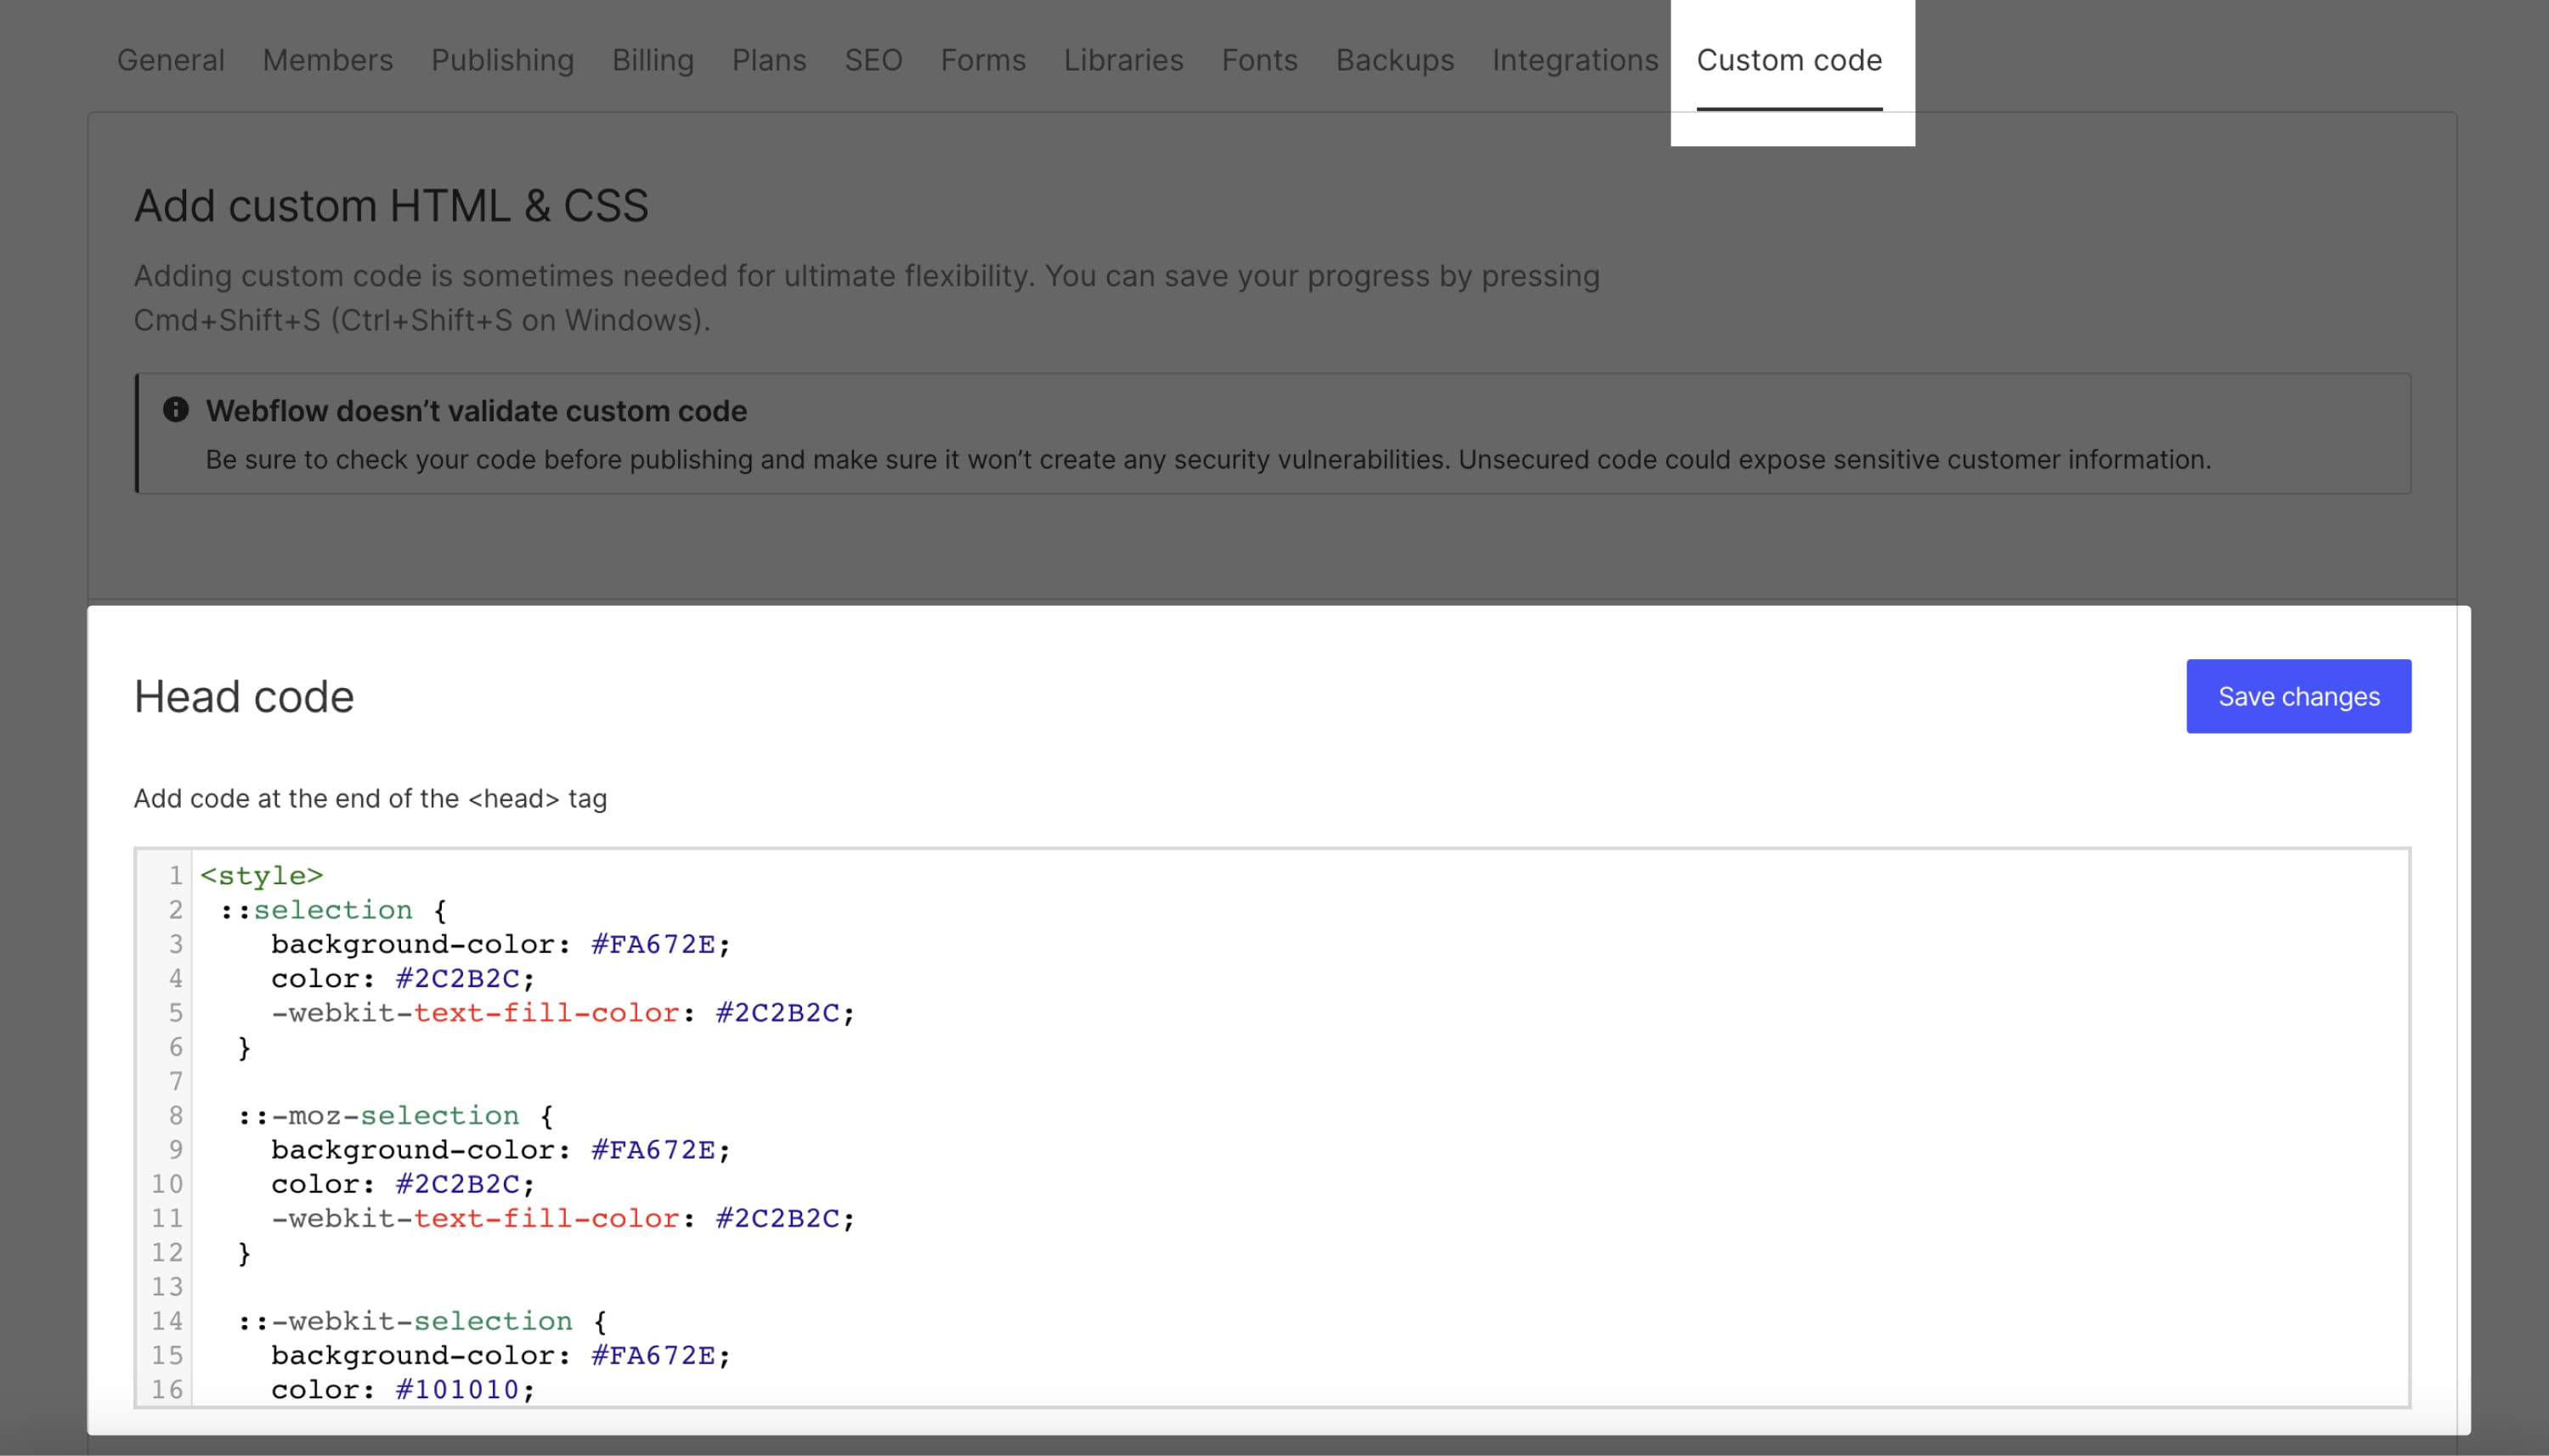Switch to the General settings tab

(170, 60)
